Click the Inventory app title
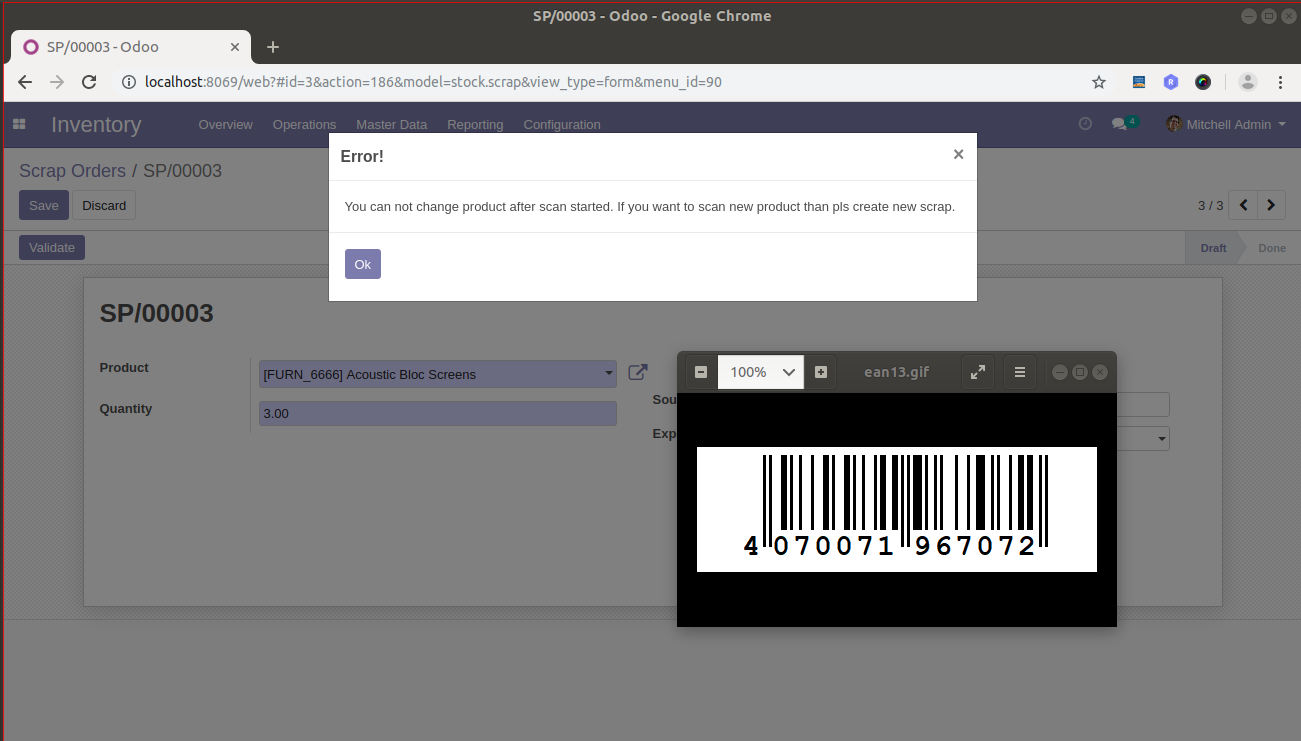The height and width of the screenshot is (741, 1301). [96, 125]
